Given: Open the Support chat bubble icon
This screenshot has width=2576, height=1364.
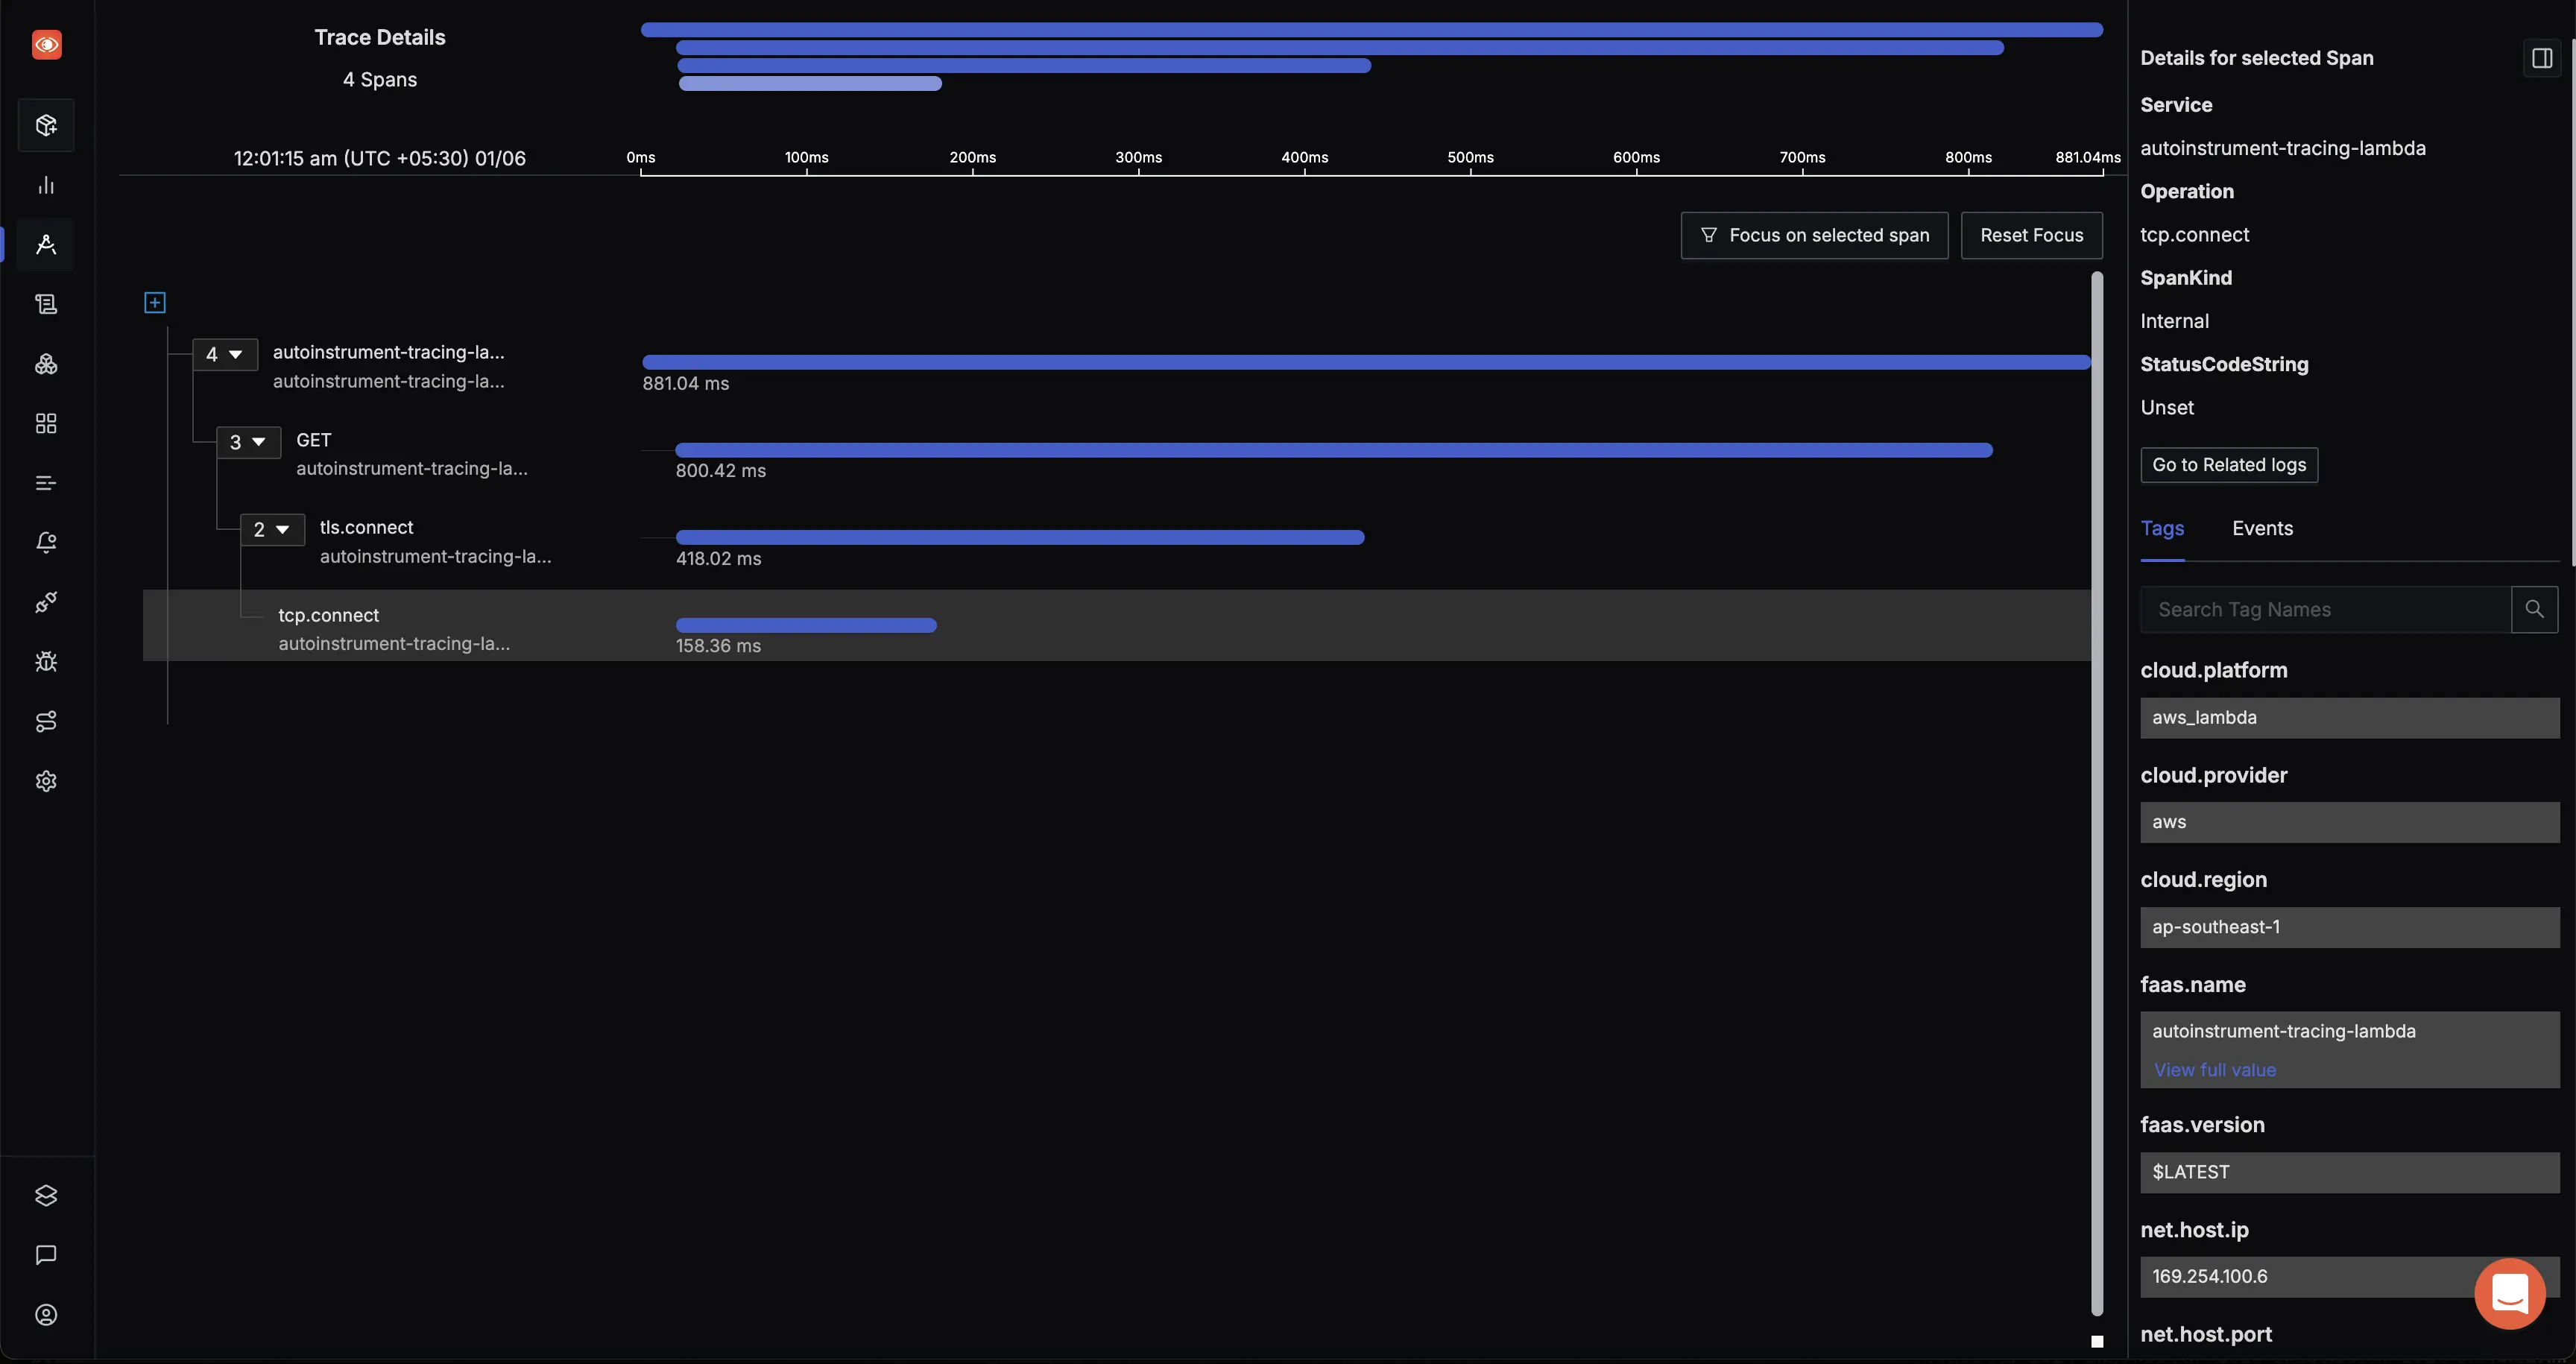Looking at the screenshot, I should [46, 1255].
